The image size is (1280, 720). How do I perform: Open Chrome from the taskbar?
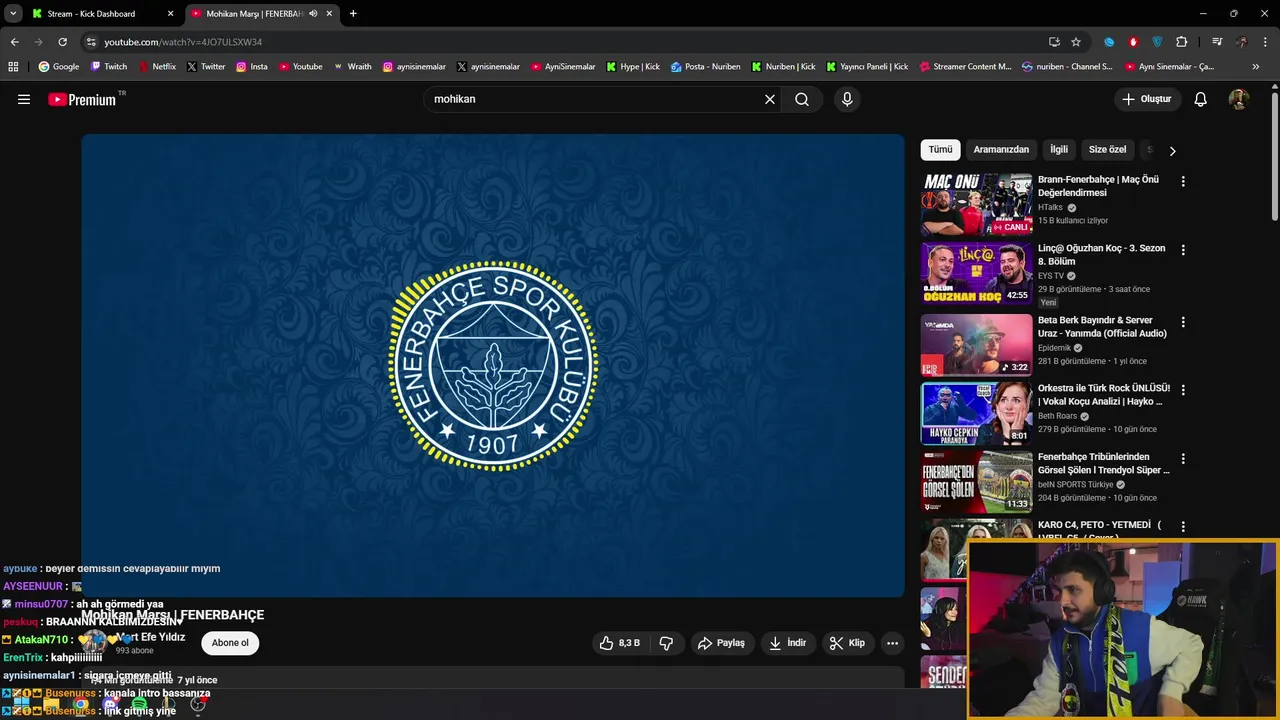pyautogui.click(x=80, y=705)
